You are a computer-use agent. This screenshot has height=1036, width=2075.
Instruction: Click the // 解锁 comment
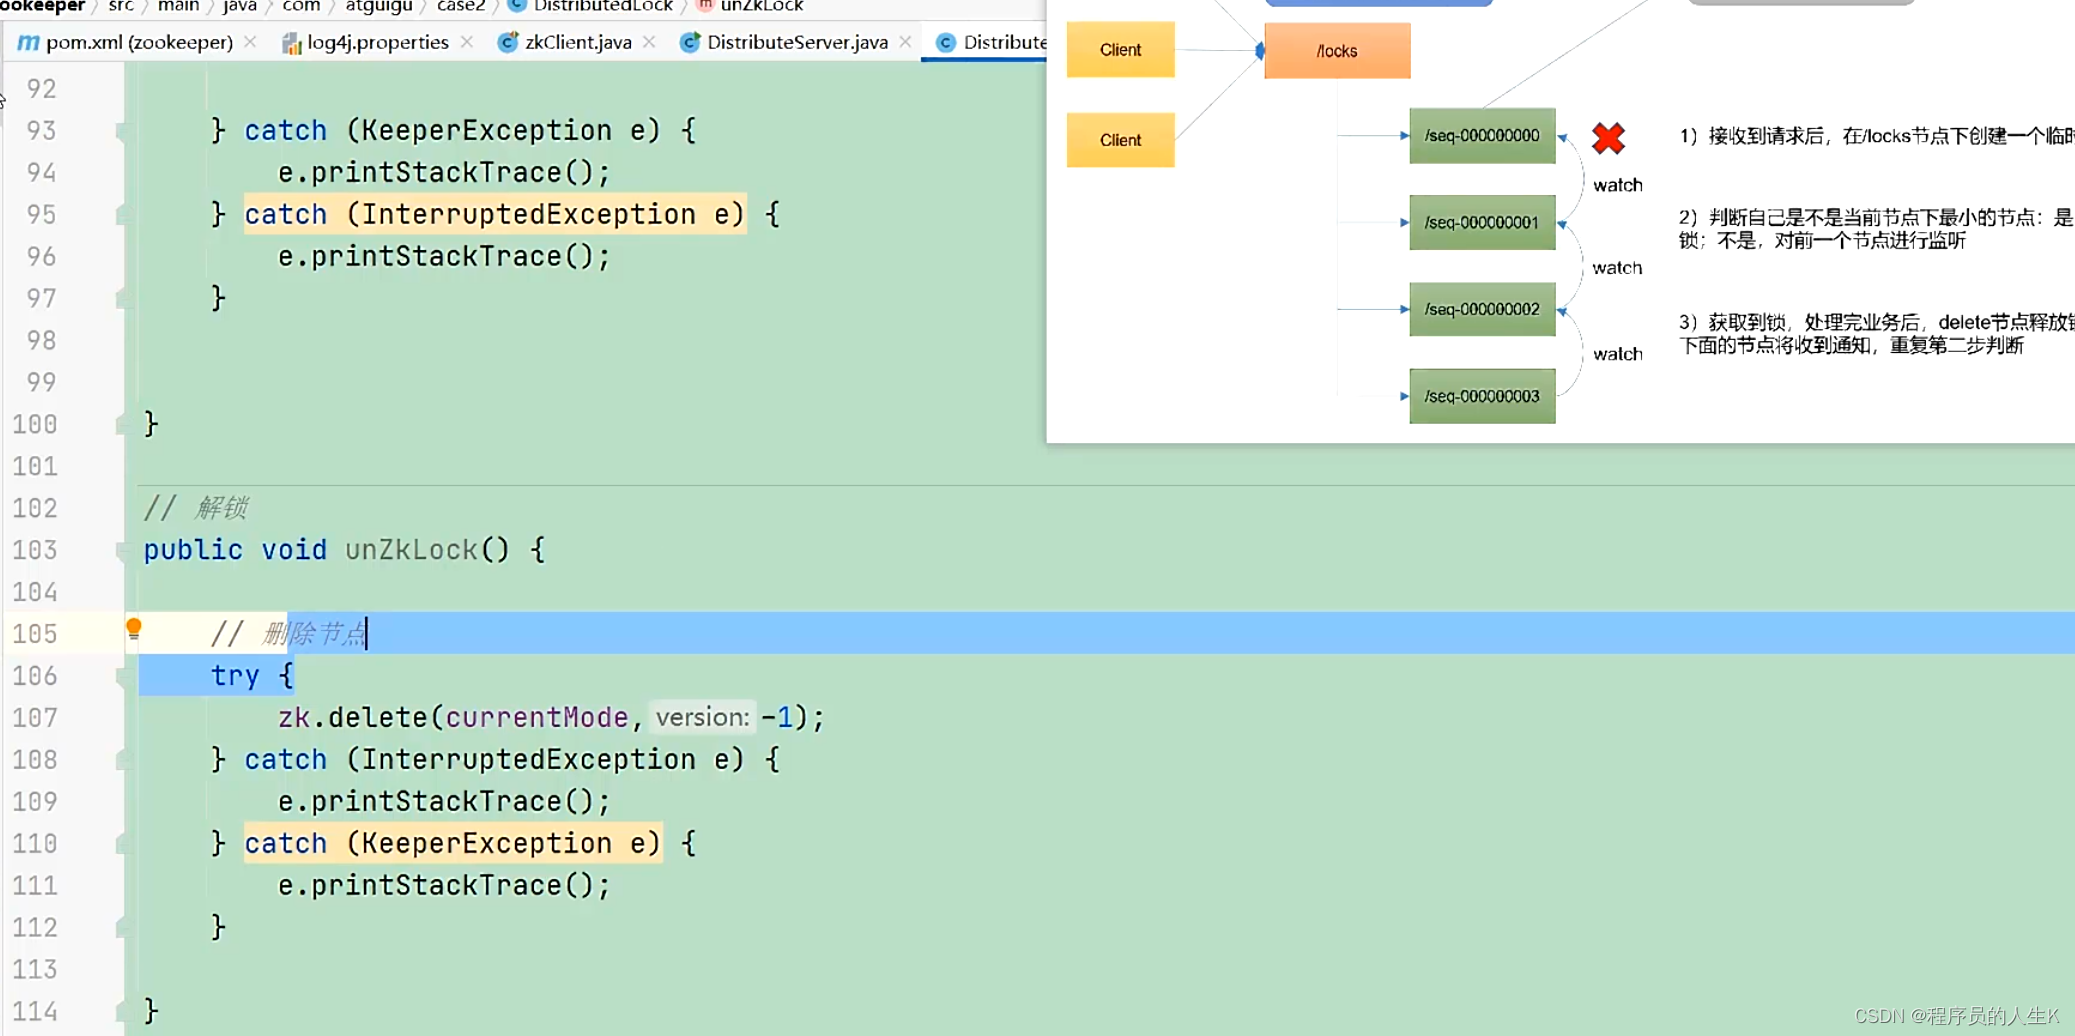click(x=195, y=508)
